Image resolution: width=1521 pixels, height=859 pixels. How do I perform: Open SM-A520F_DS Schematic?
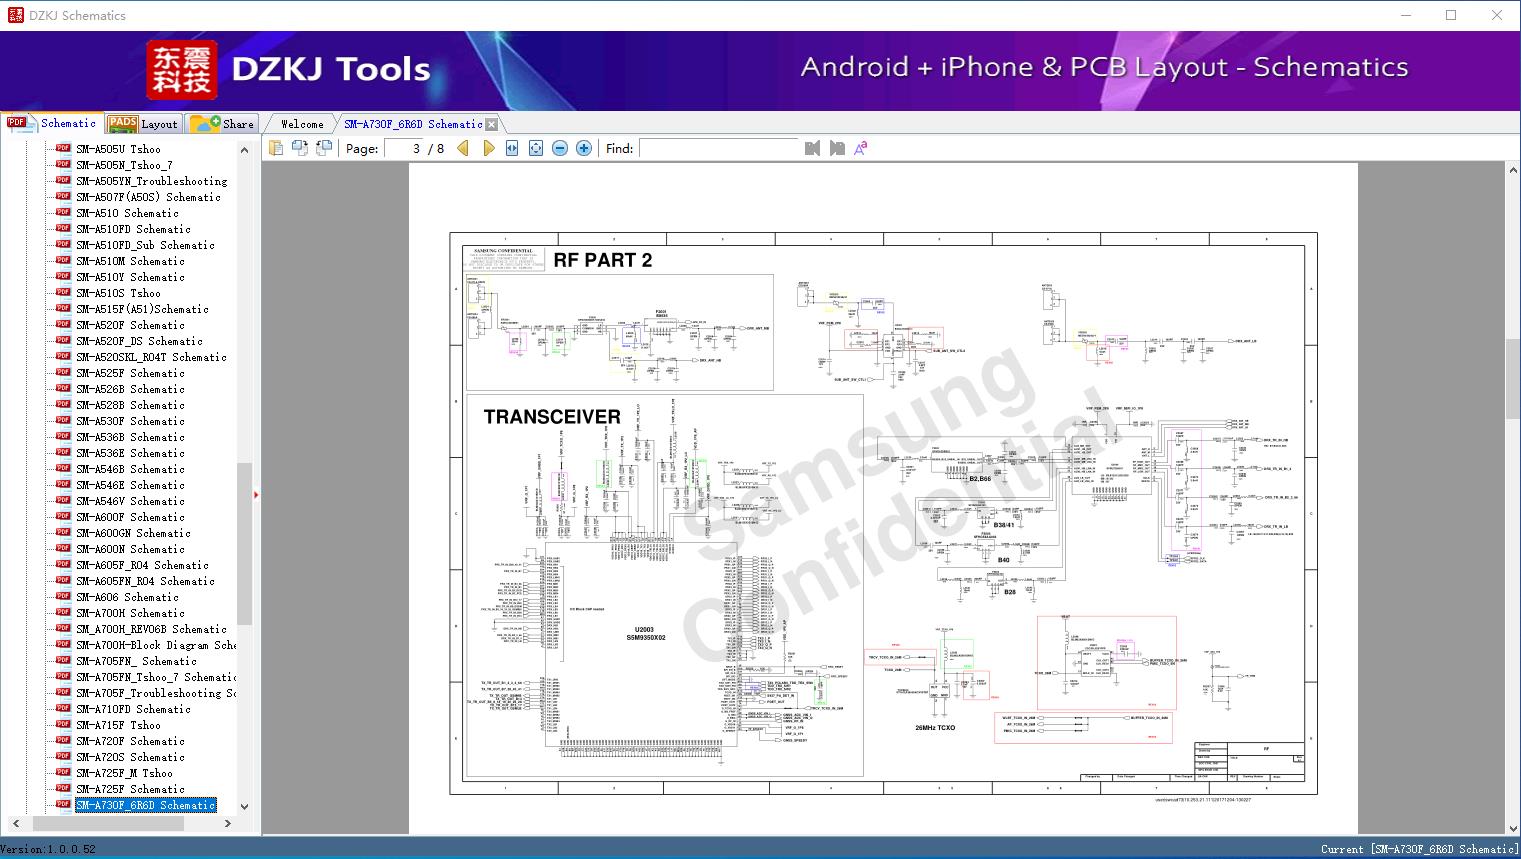click(139, 341)
